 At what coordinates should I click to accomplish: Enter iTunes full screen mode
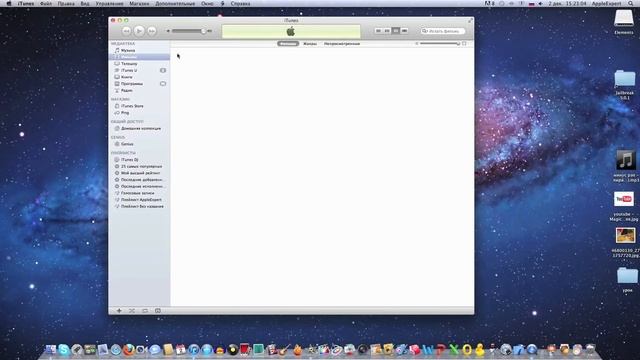coord(470,20)
